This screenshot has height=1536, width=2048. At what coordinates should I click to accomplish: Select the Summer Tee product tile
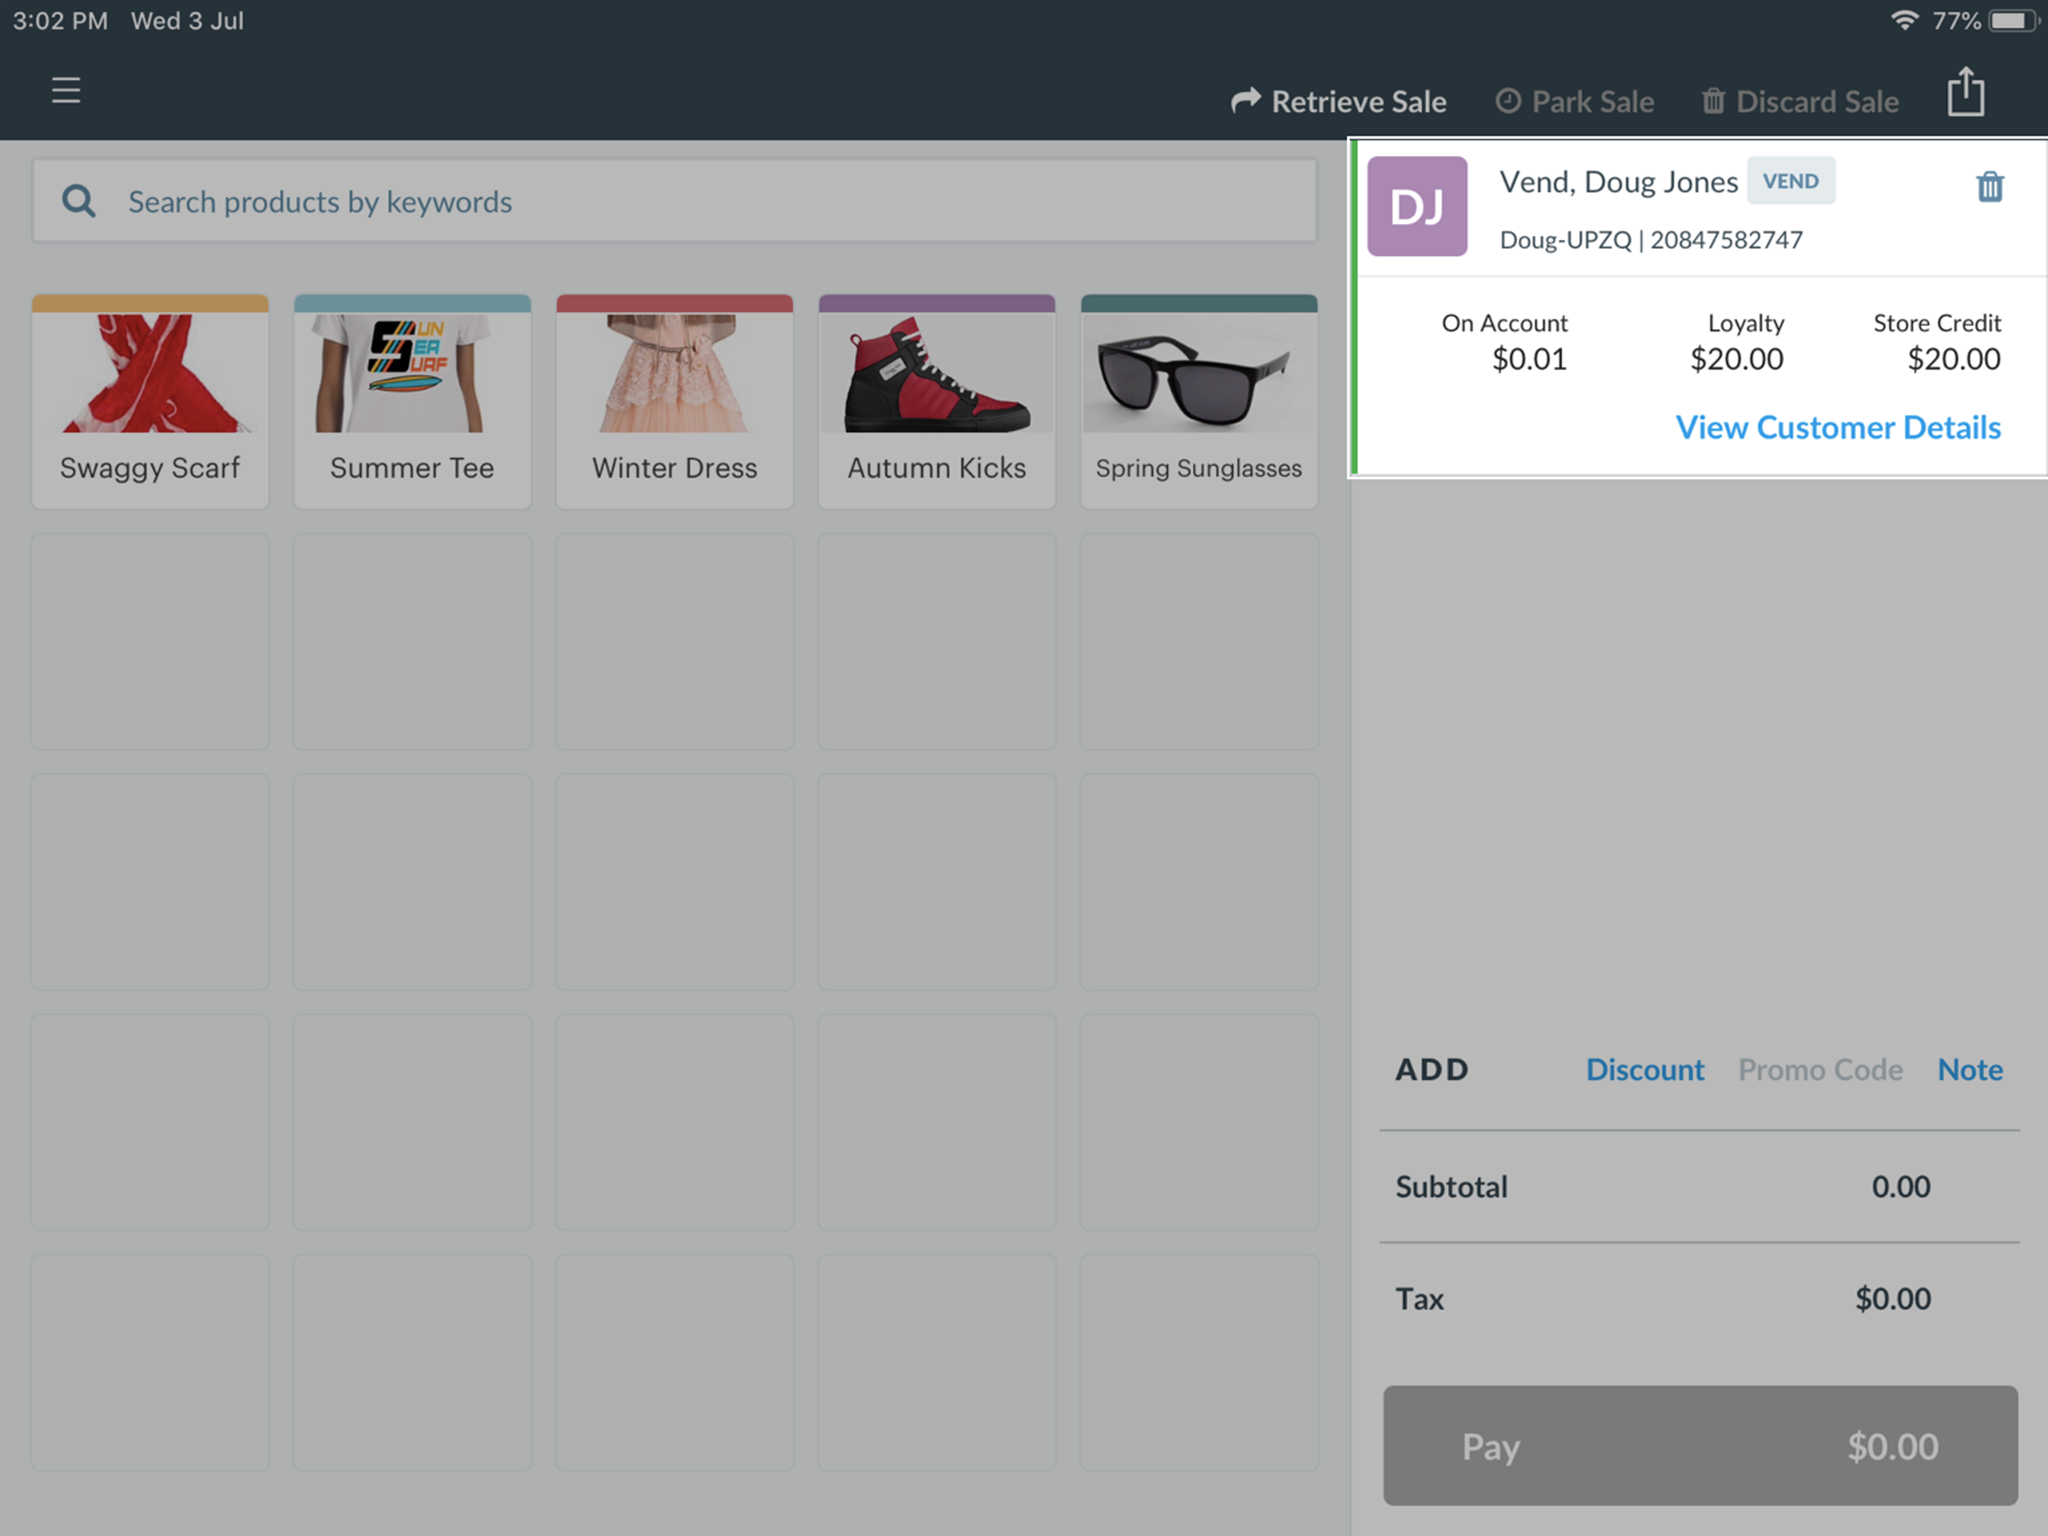[x=412, y=402]
